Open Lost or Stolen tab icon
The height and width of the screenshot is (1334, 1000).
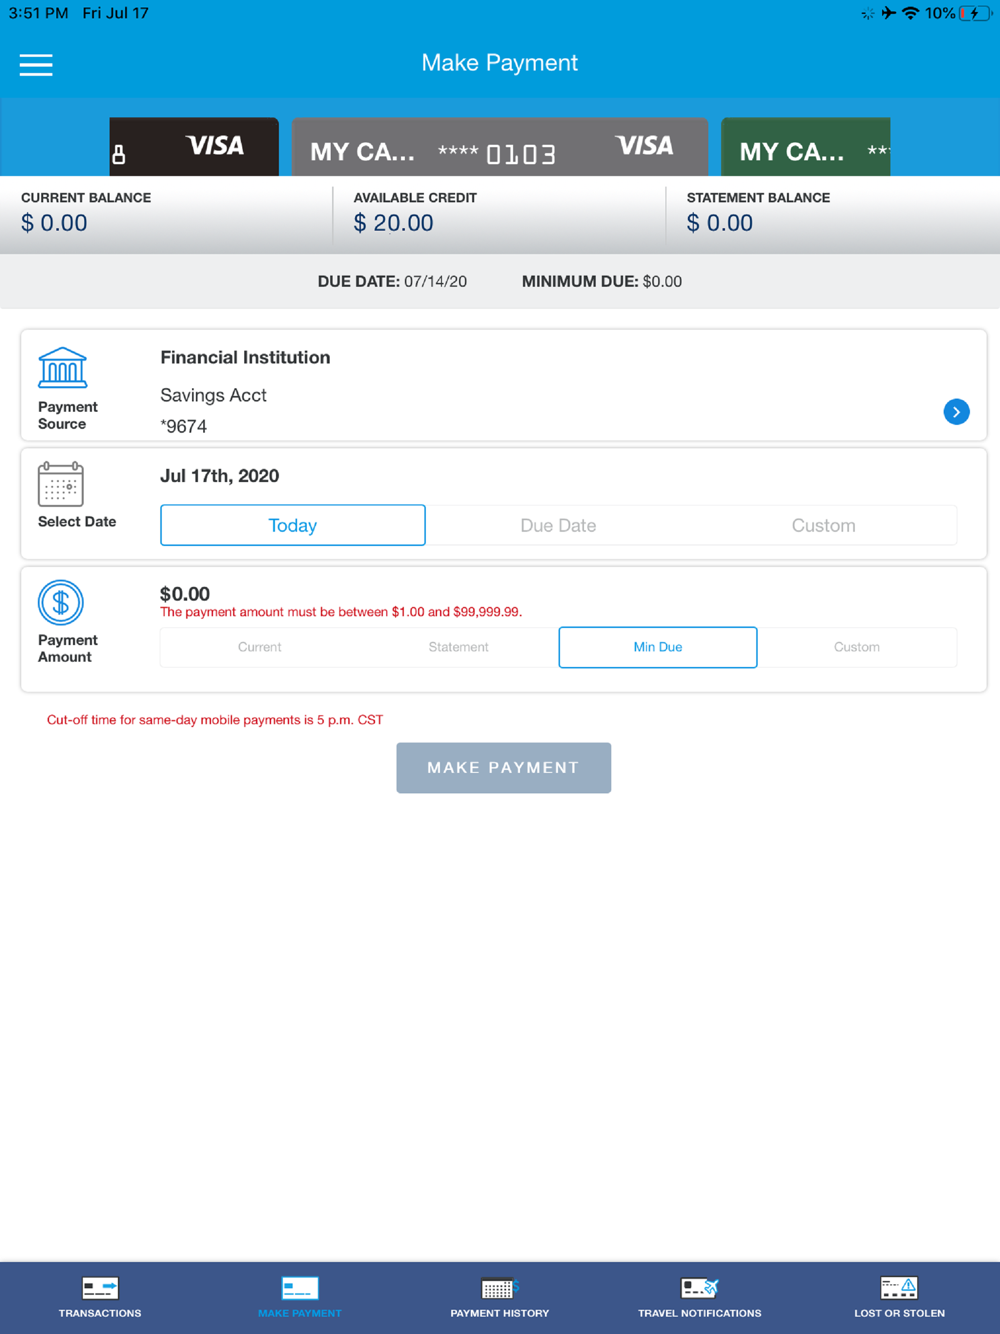click(x=899, y=1288)
